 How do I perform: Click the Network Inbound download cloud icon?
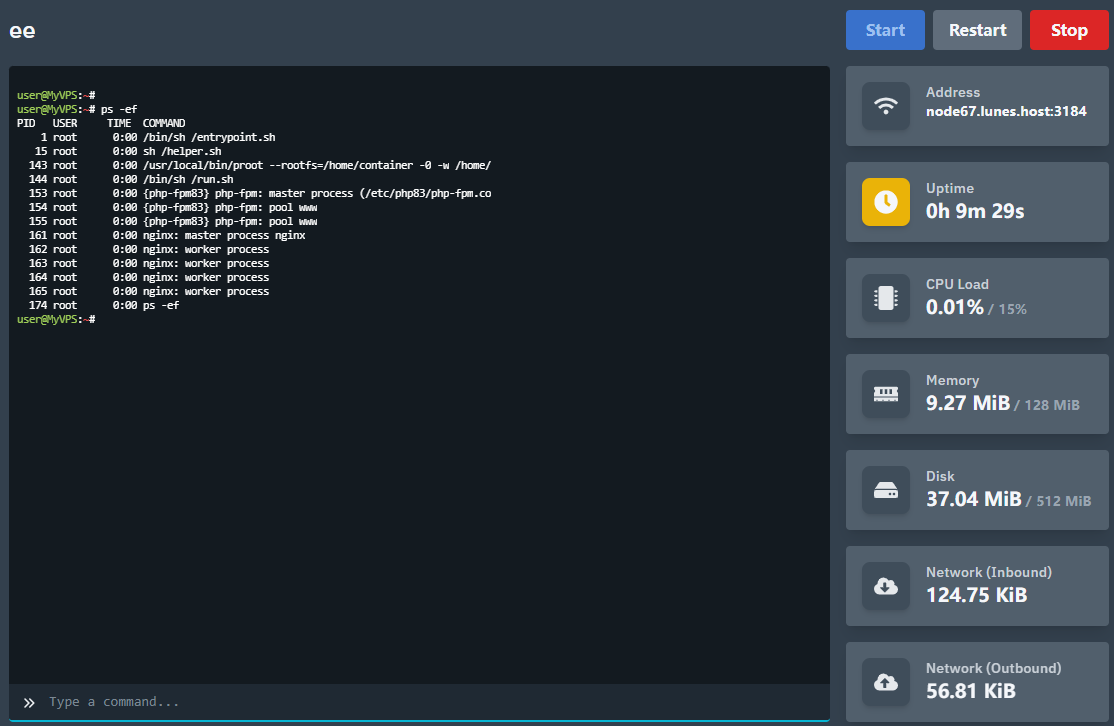[886, 586]
